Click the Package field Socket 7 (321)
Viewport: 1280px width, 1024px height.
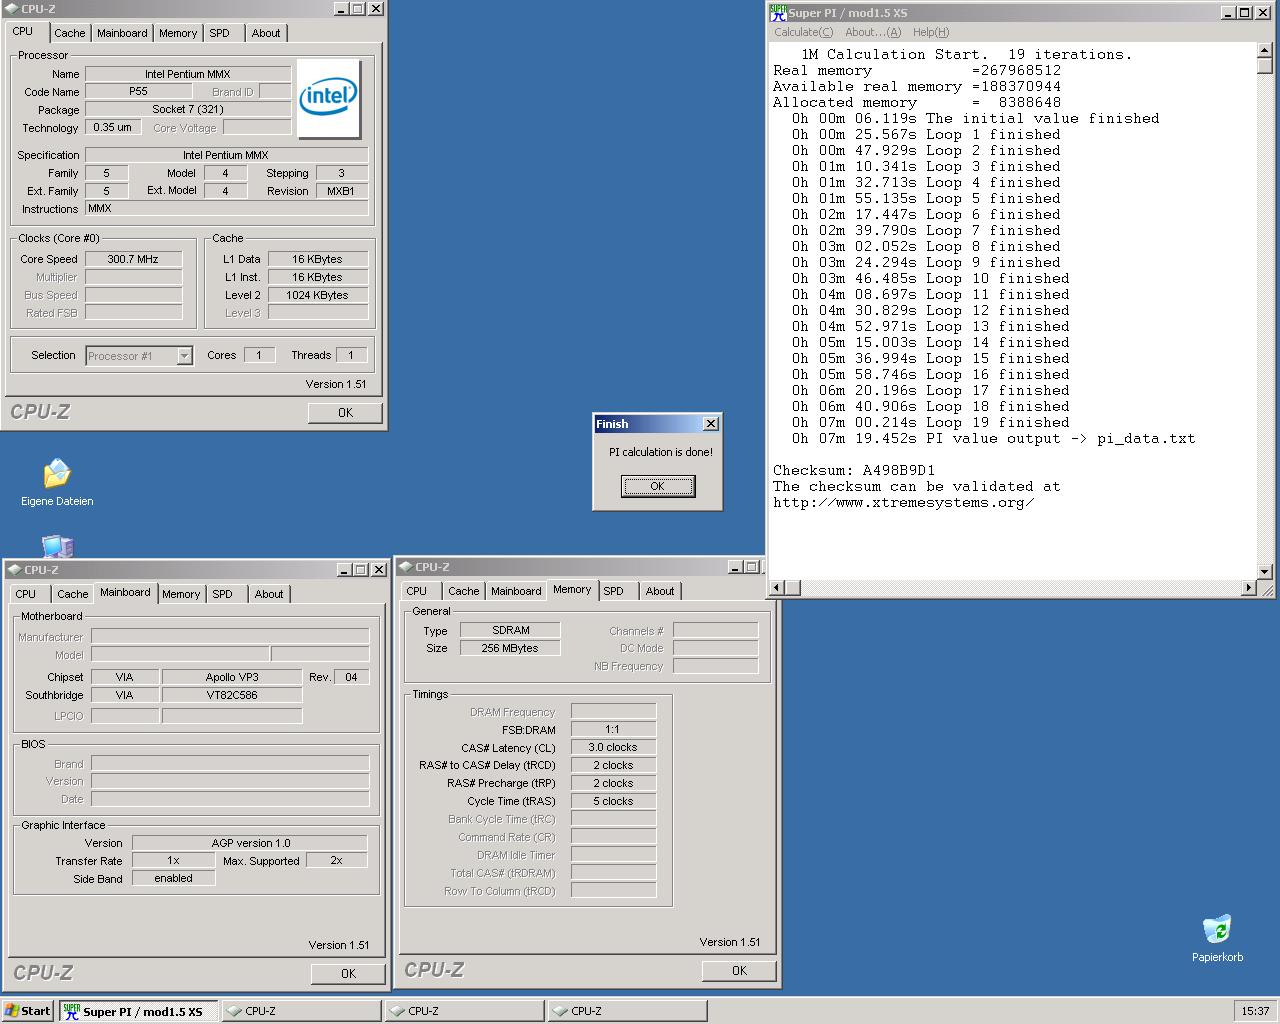(x=188, y=109)
